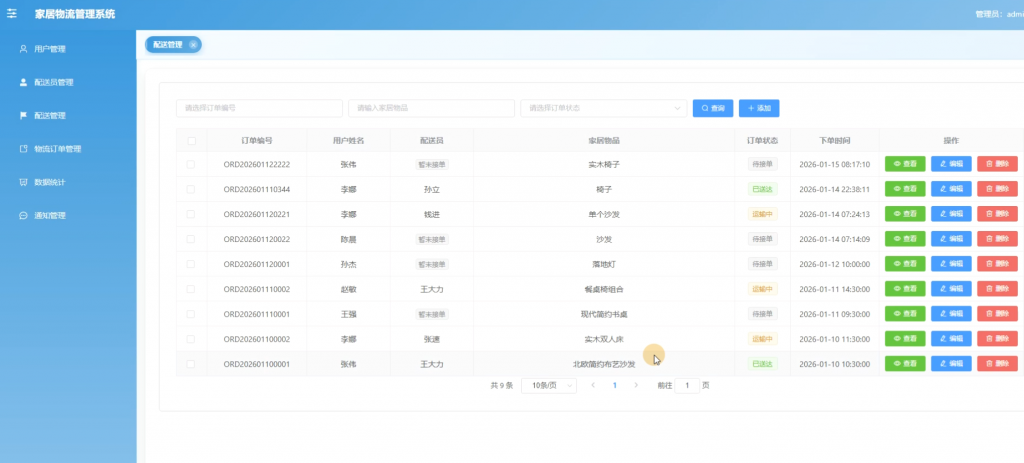Click courier name 钱进 in the table
Image resolution: width=1024 pixels, height=463 pixels.
[x=432, y=214]
